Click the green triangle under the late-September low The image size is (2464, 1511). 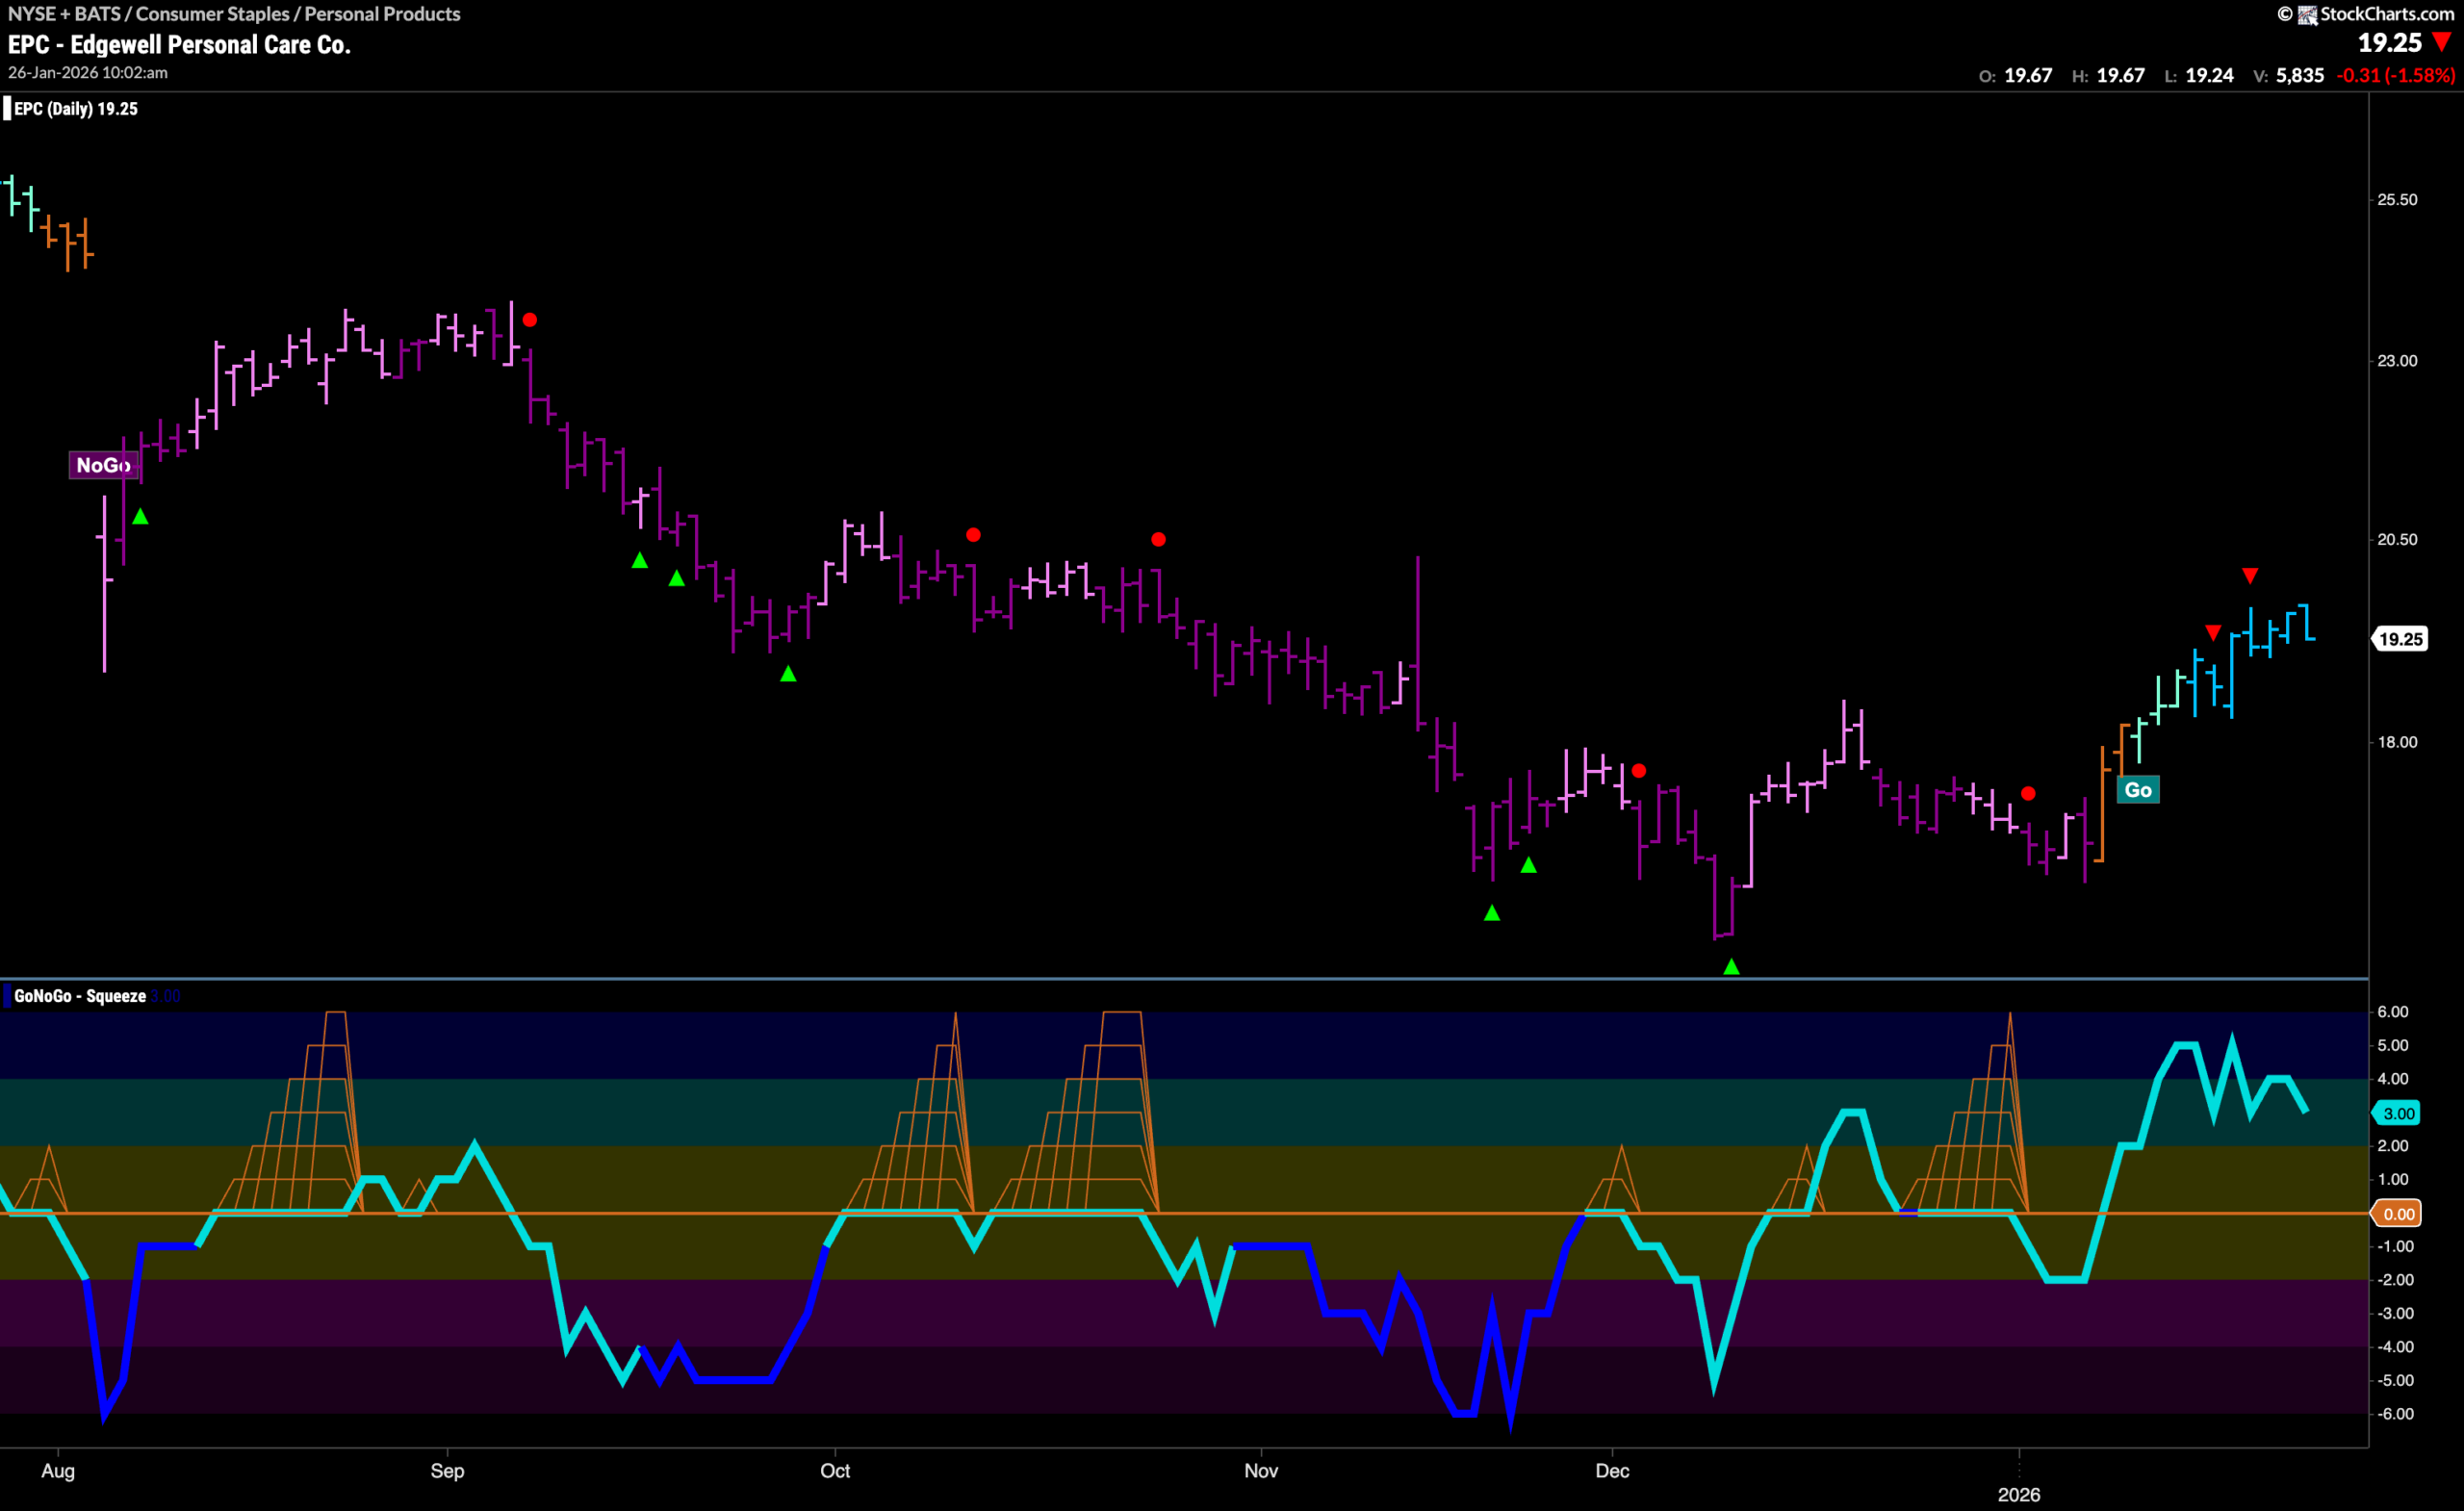pyautogui.click(x=789, y=674)
